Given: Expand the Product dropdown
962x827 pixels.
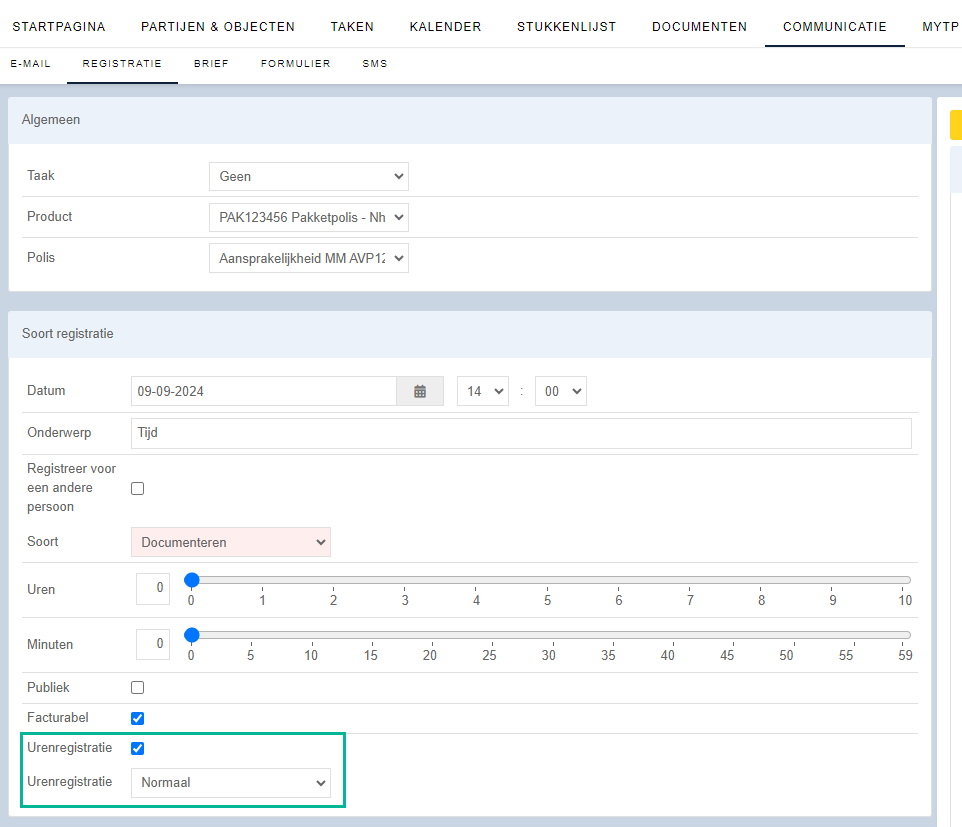Looking at the screenshot, I should point(308,217).
